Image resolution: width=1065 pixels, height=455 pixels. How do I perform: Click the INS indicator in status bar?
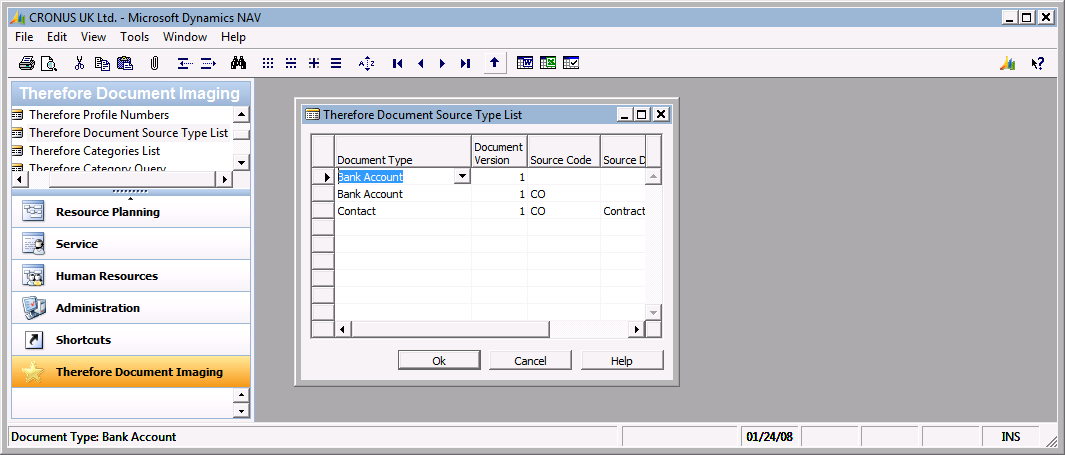[1011, 437]
